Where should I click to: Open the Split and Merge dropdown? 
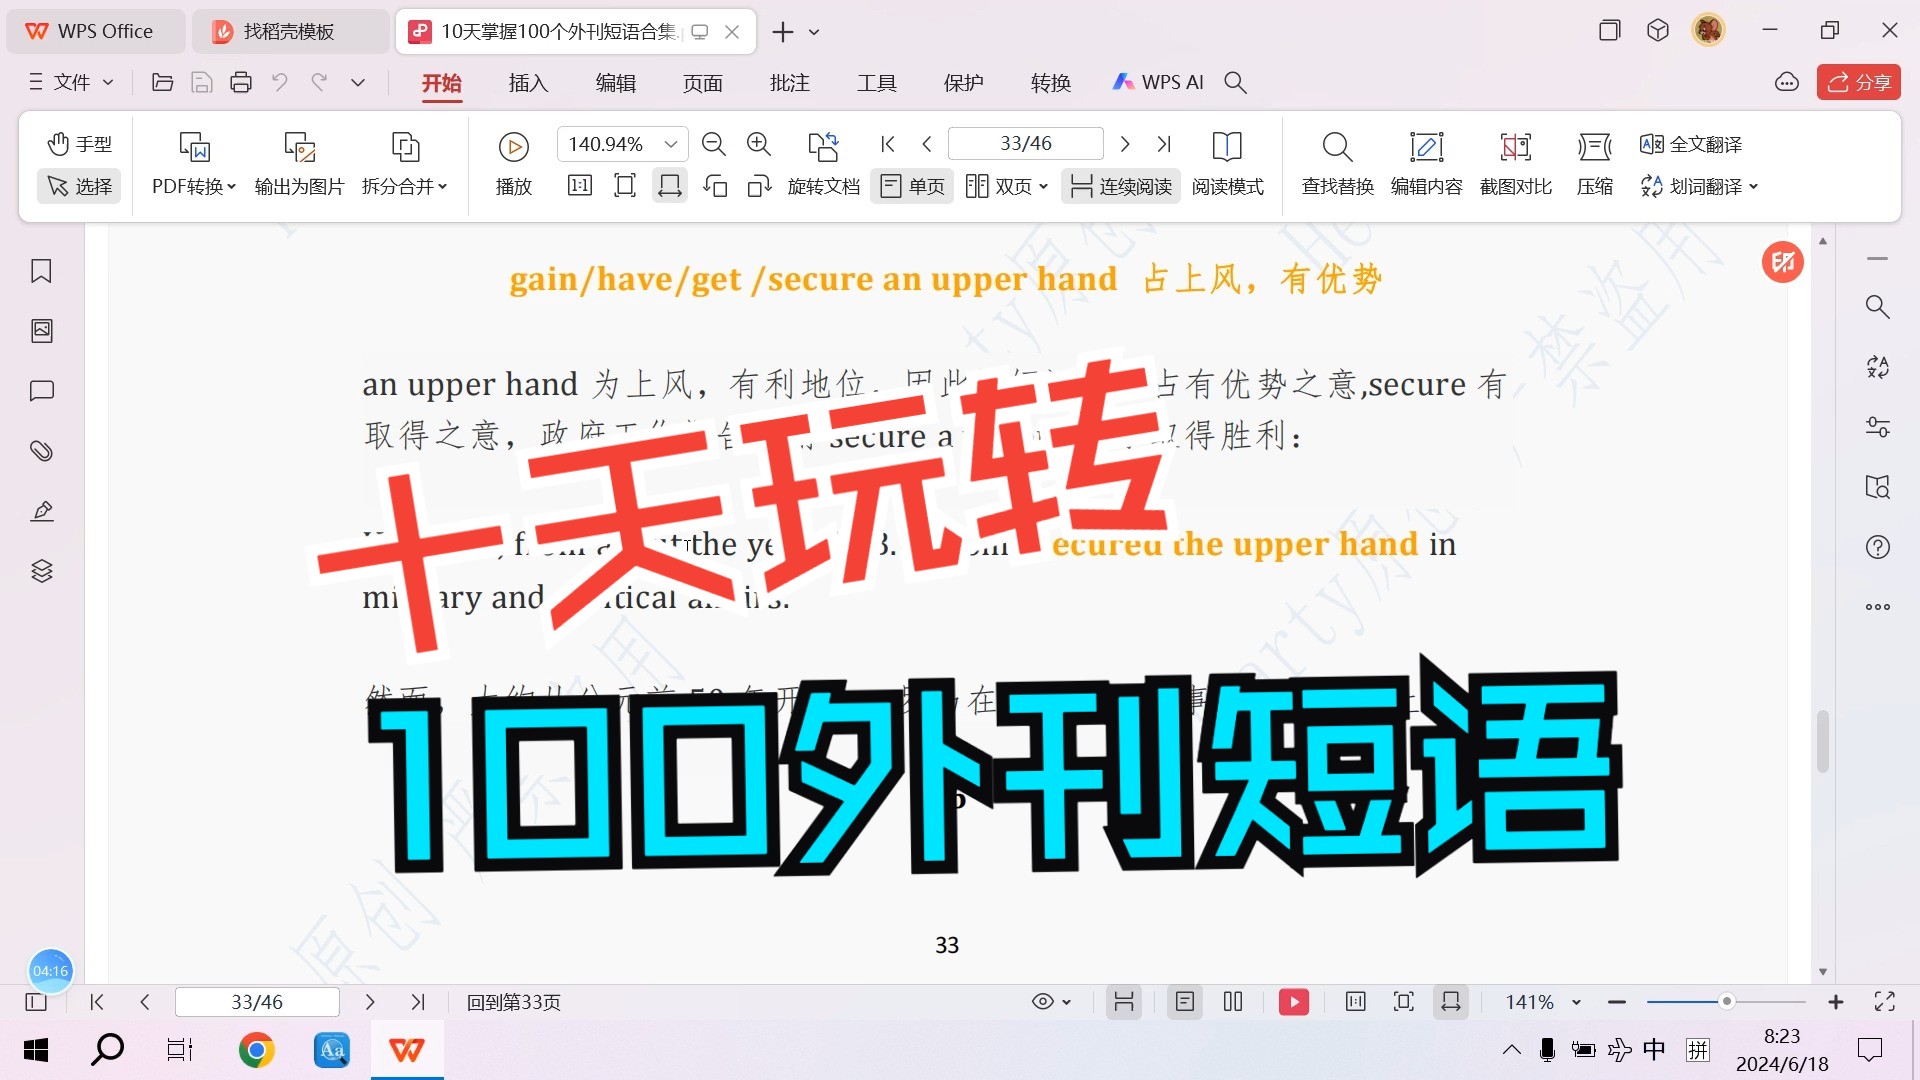point(405,164)
